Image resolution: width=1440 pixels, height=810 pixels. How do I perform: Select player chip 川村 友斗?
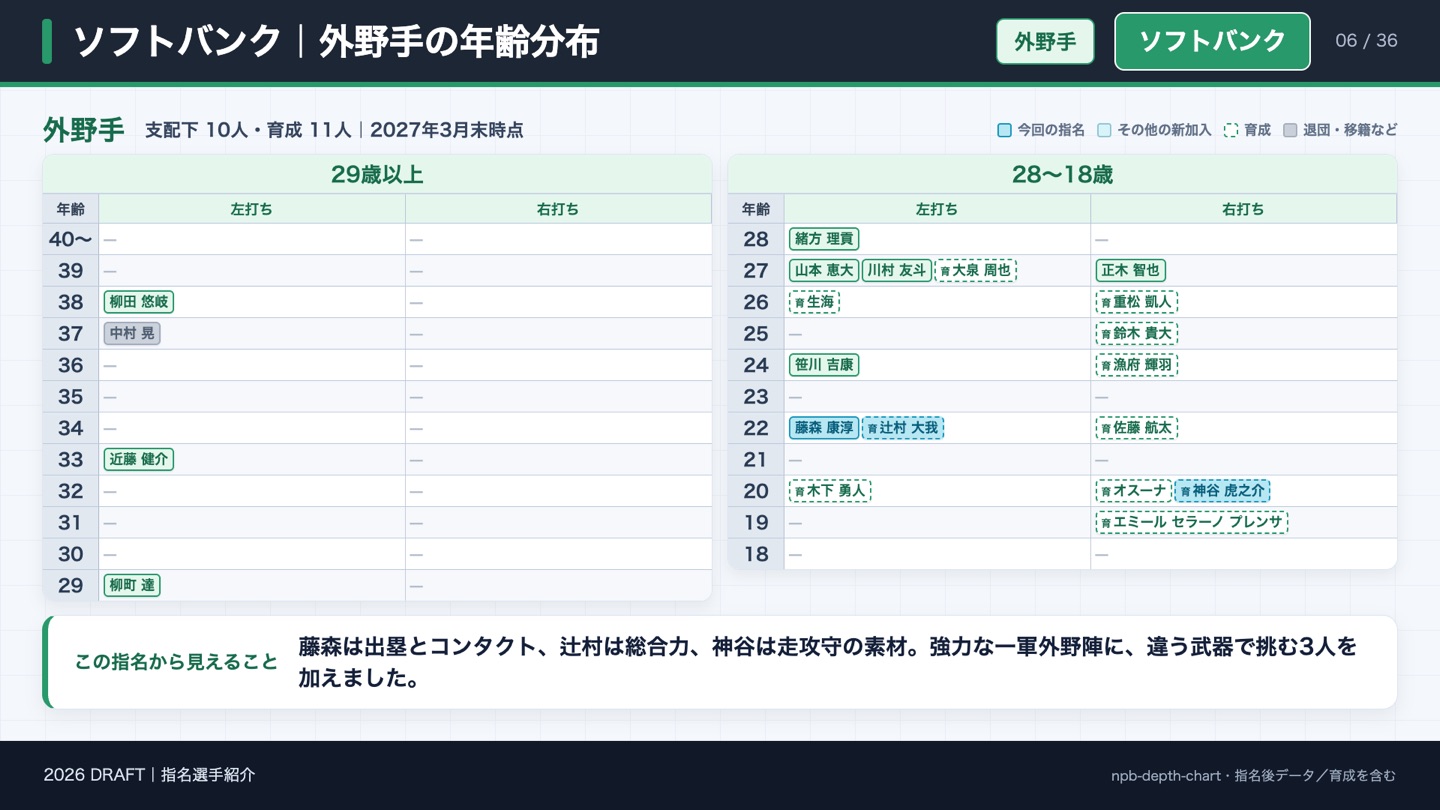click(897, 271)
